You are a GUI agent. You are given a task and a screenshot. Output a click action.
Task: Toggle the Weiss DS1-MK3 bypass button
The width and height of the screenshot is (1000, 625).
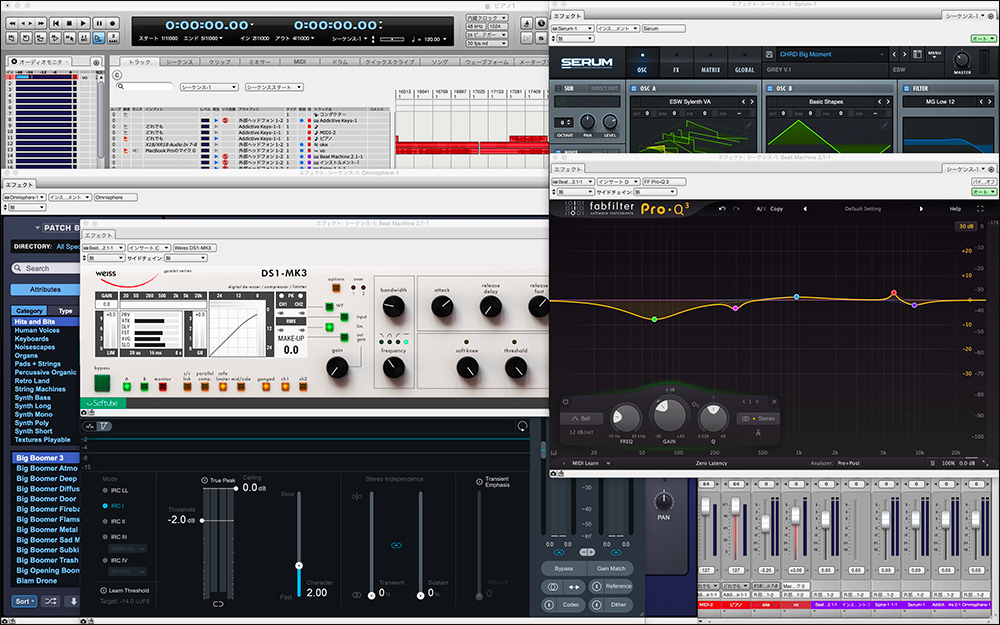coord(102,383)
